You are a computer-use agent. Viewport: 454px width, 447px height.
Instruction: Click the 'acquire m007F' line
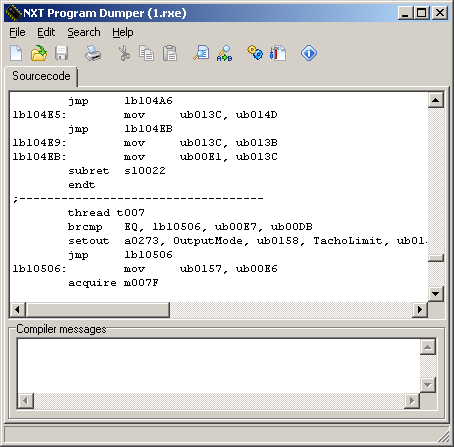[x=113, y=283]
